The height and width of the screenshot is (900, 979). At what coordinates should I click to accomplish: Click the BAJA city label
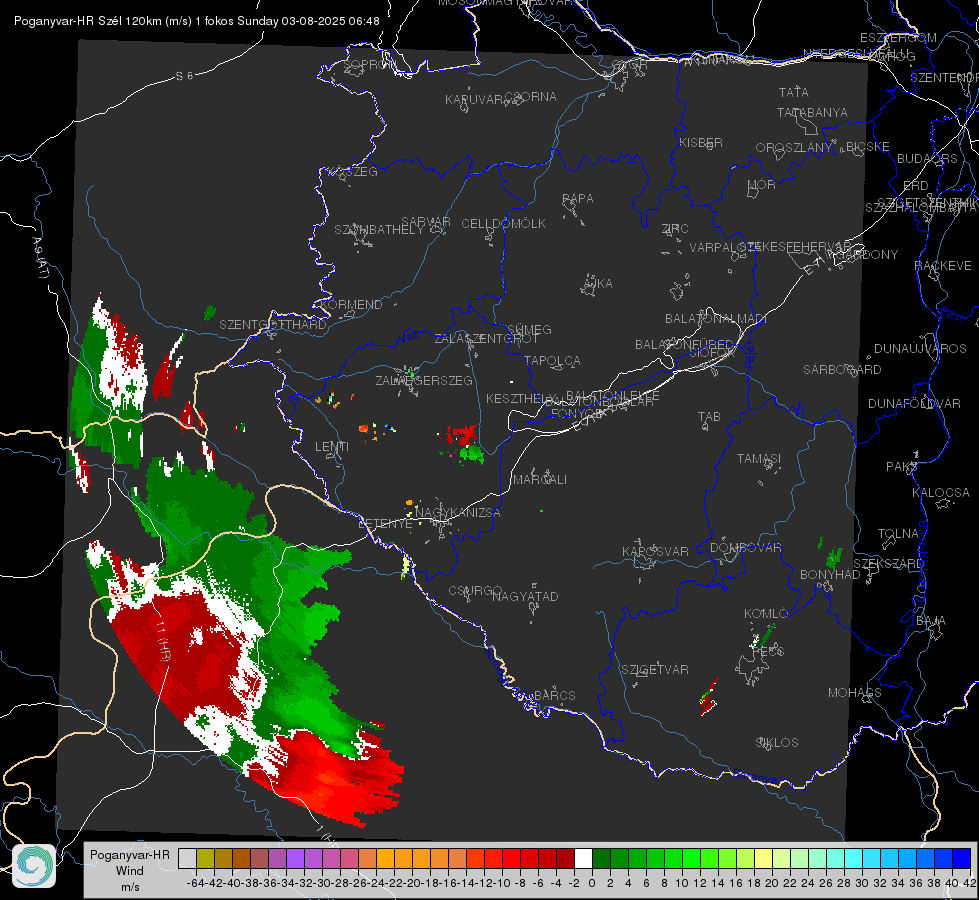click(931, 621)
